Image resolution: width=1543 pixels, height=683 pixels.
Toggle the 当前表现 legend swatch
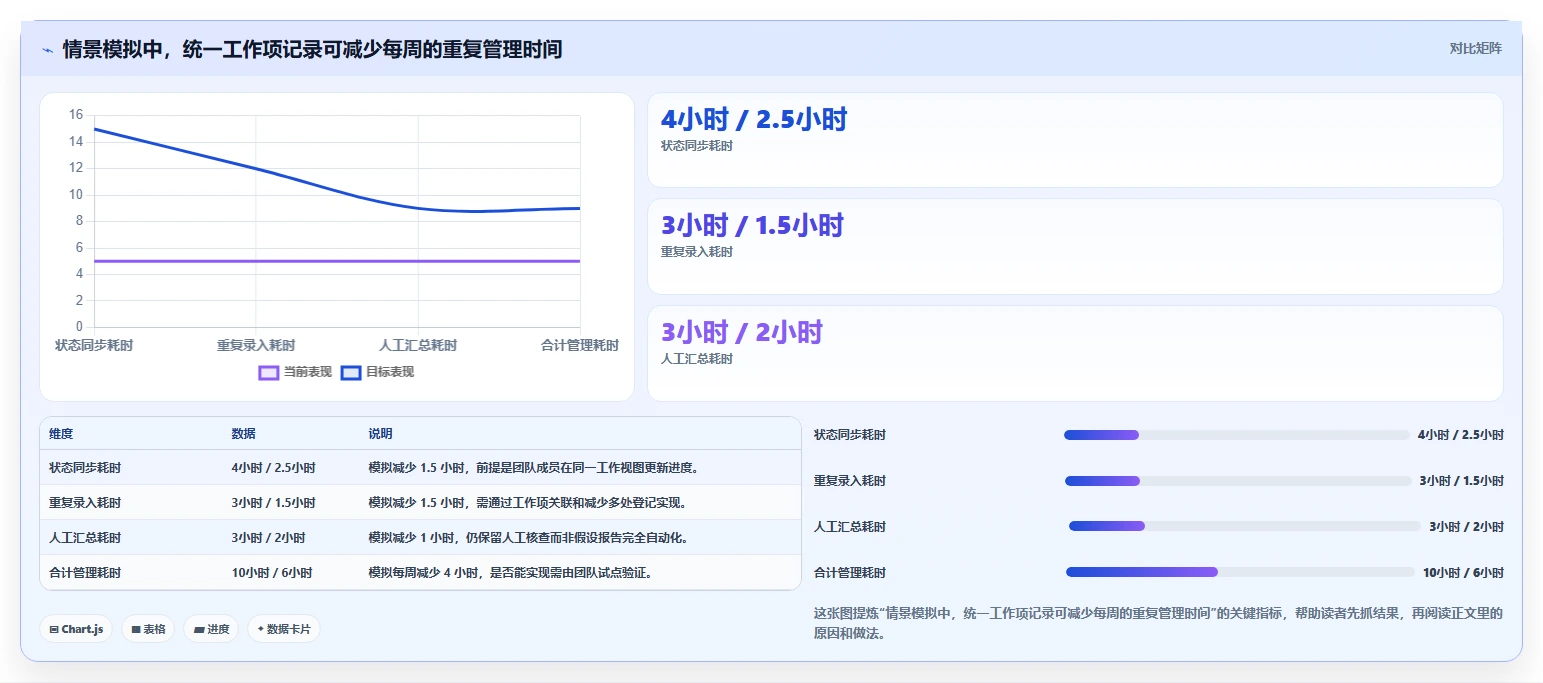268,372
